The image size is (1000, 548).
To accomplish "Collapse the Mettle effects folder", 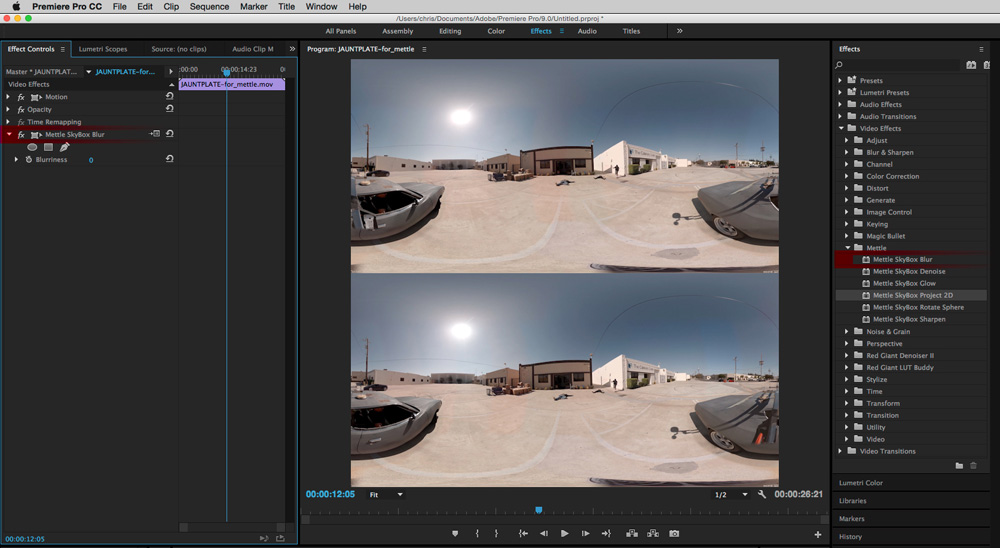I will pos(848,248).
